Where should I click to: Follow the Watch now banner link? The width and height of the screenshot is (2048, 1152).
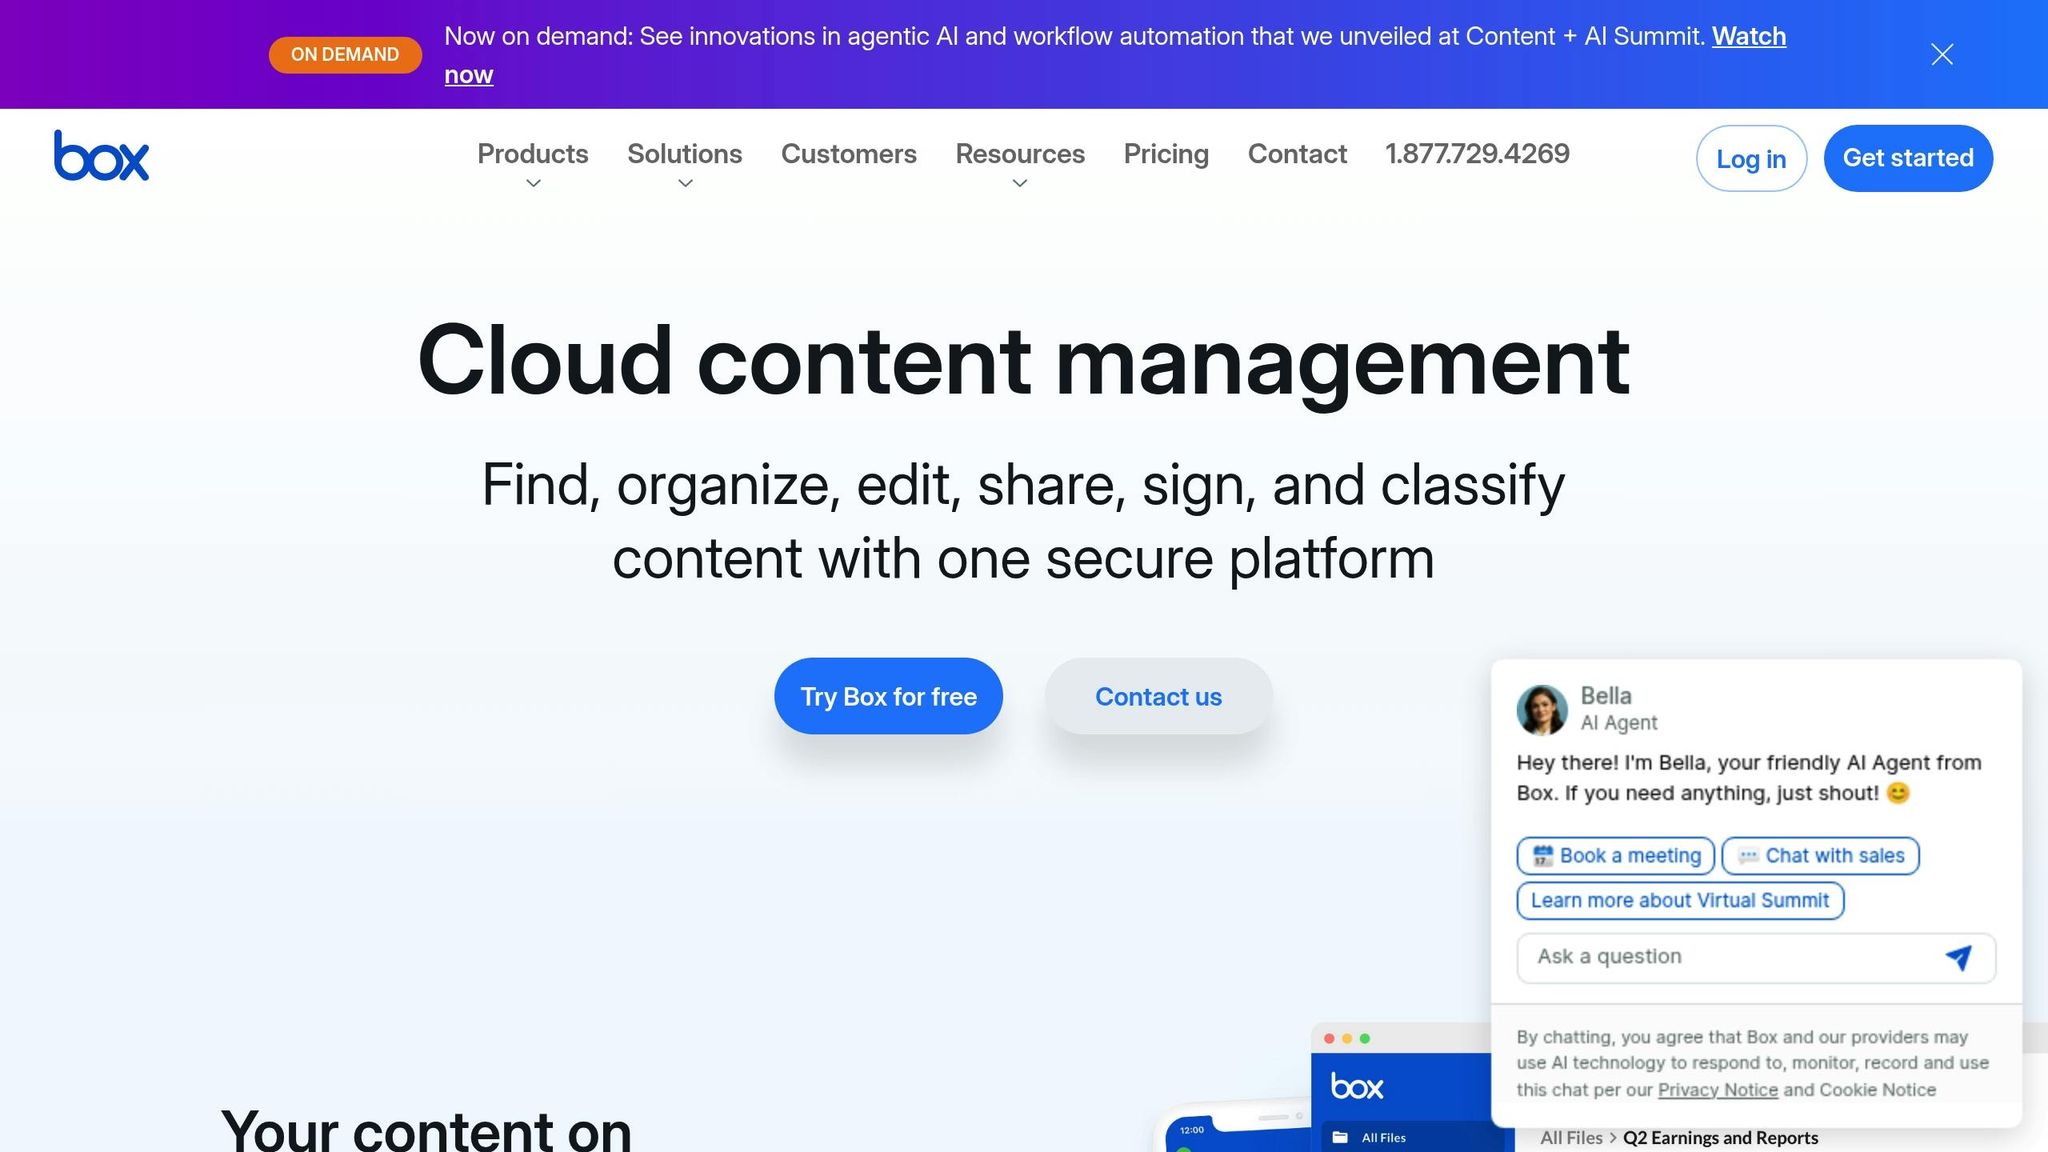point(1748,37)
